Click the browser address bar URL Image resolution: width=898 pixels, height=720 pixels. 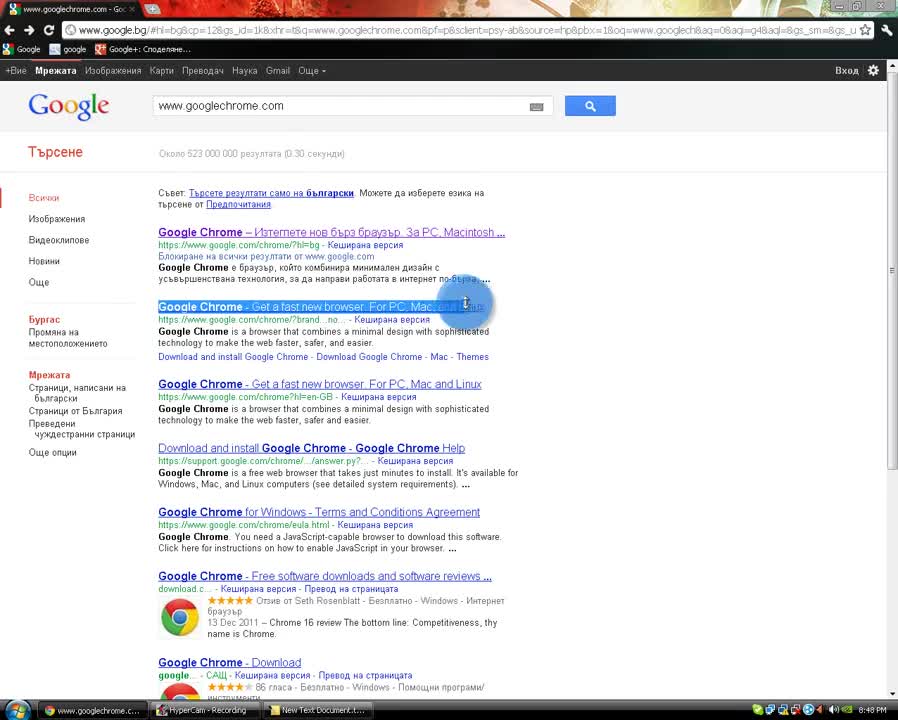click(467, 30)
